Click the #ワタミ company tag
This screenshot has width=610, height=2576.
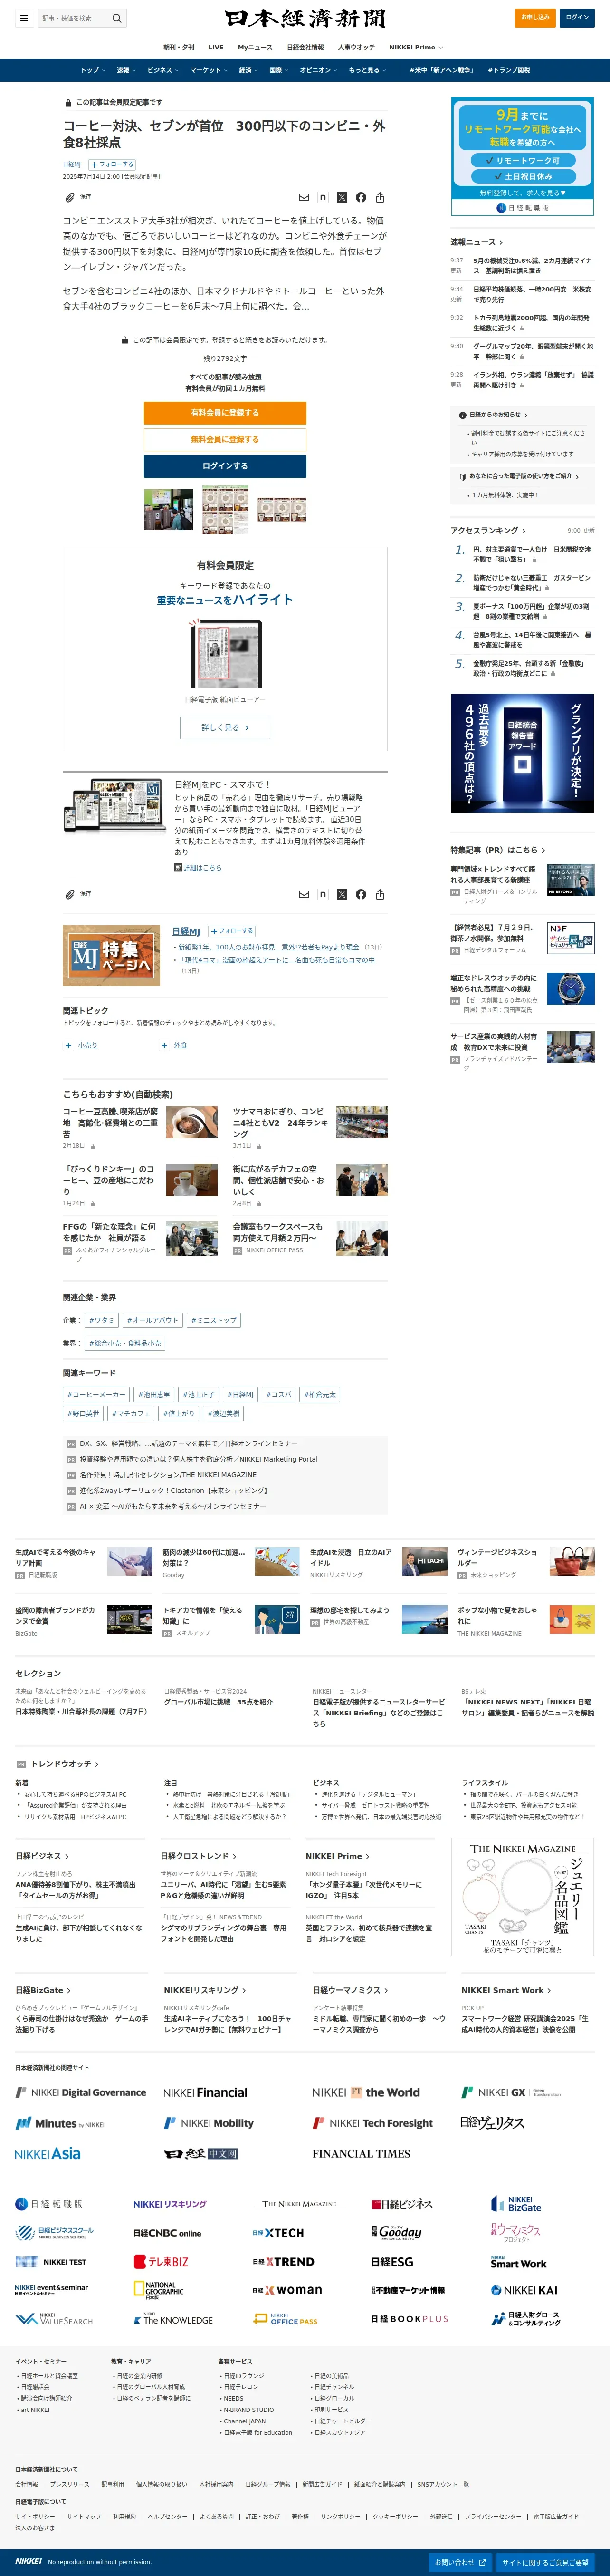[x=101, y=1320]
